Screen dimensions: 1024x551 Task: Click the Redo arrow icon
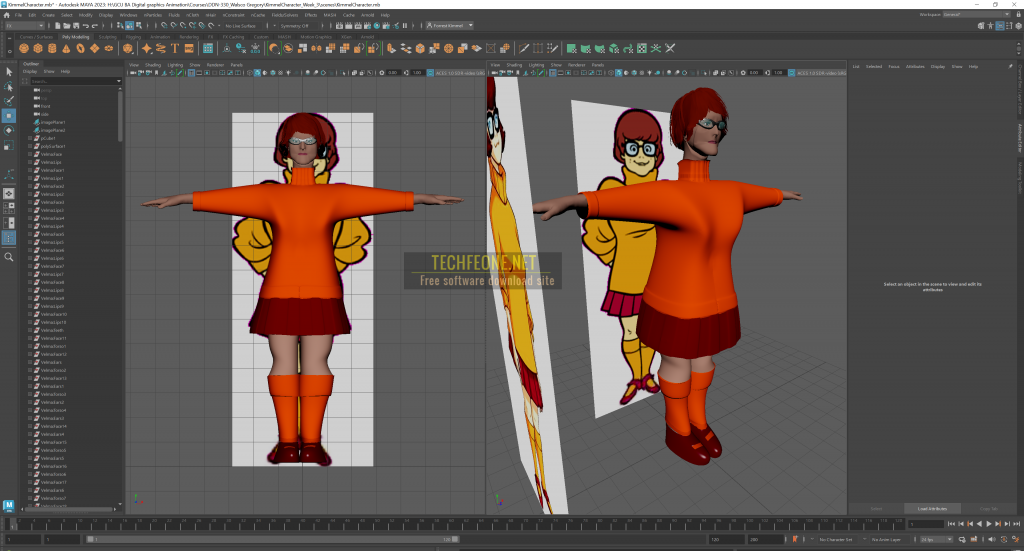tap(95, 26)
